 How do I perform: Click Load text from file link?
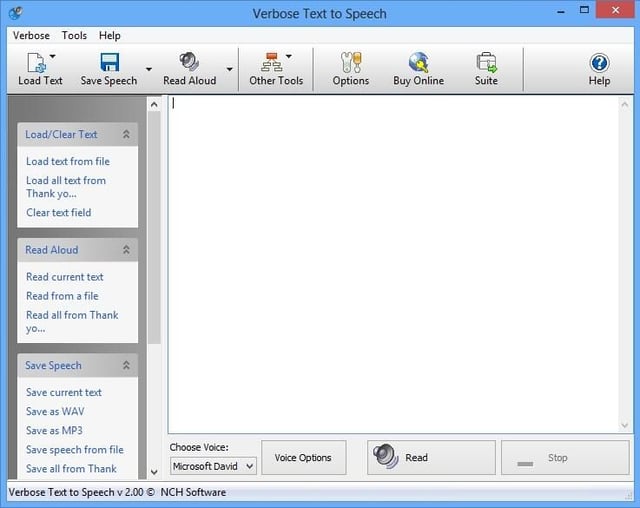pyautogui.click(x=68, y=161)
